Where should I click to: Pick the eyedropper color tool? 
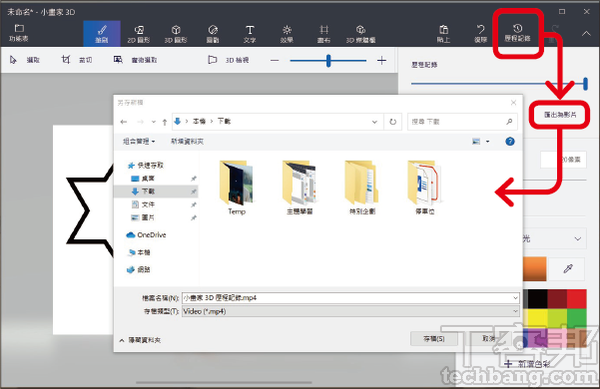coord(568,269)
